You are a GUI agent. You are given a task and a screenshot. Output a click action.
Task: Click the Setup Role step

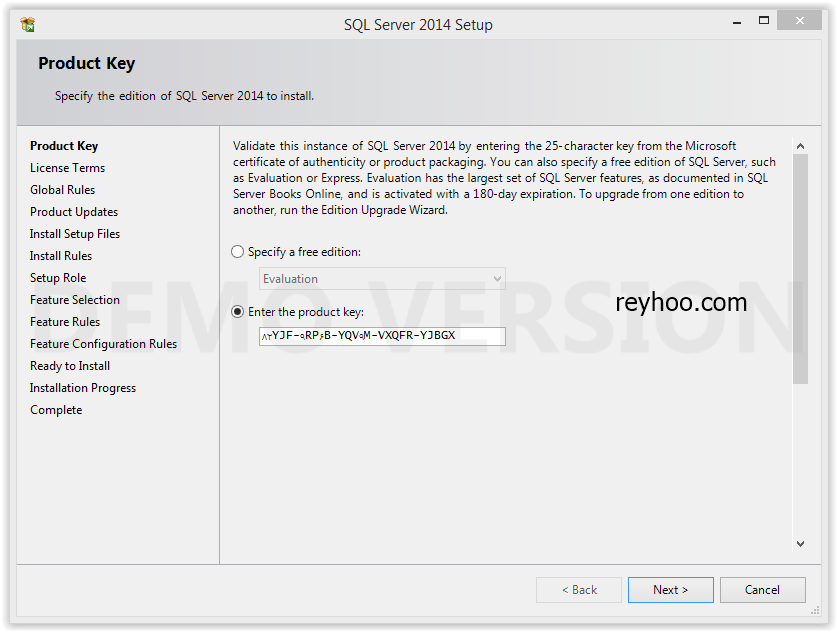click(x=58, y=278)
